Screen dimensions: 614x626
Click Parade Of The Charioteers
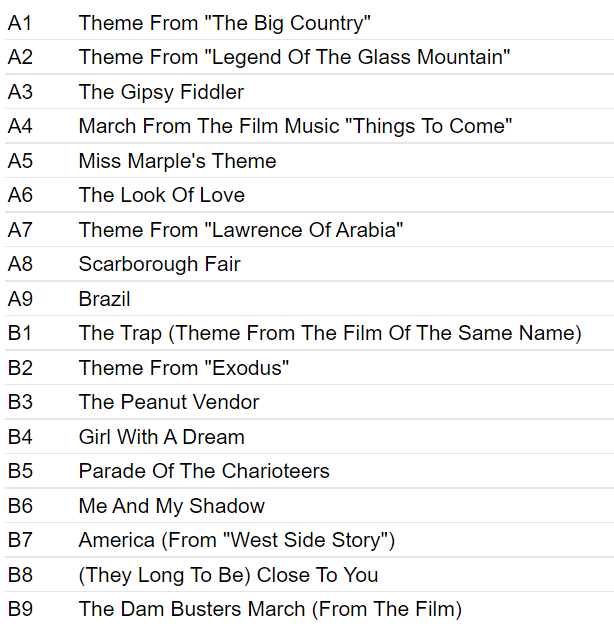click(204, 471)
